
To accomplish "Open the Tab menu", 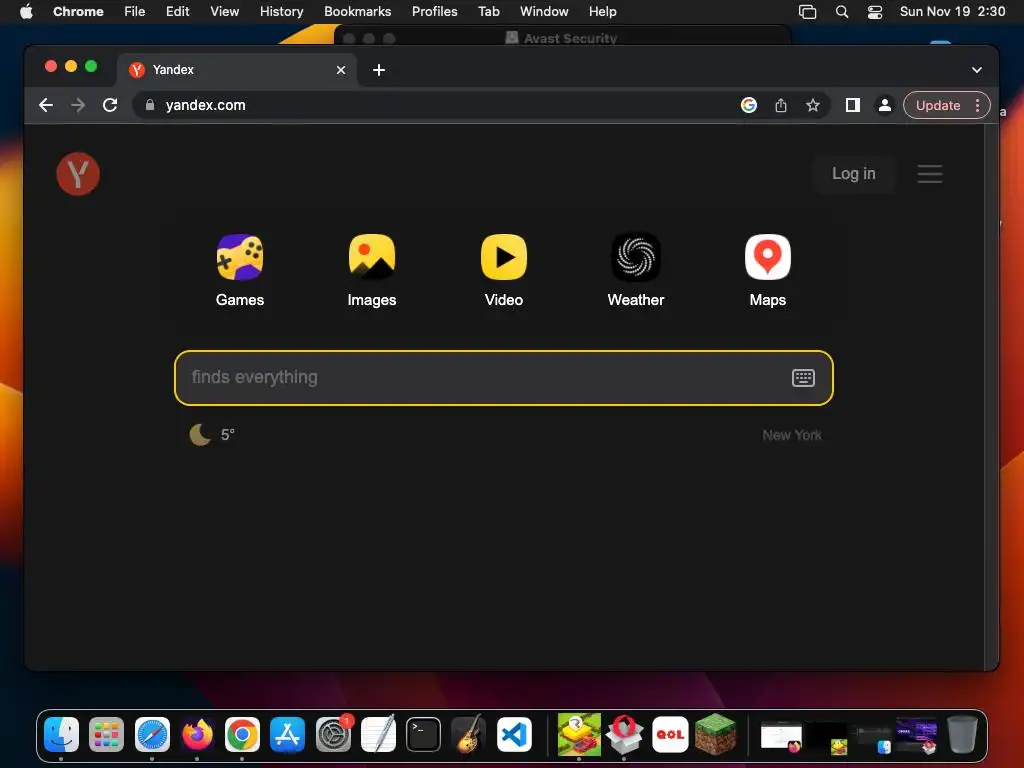I will pos(488,11).
